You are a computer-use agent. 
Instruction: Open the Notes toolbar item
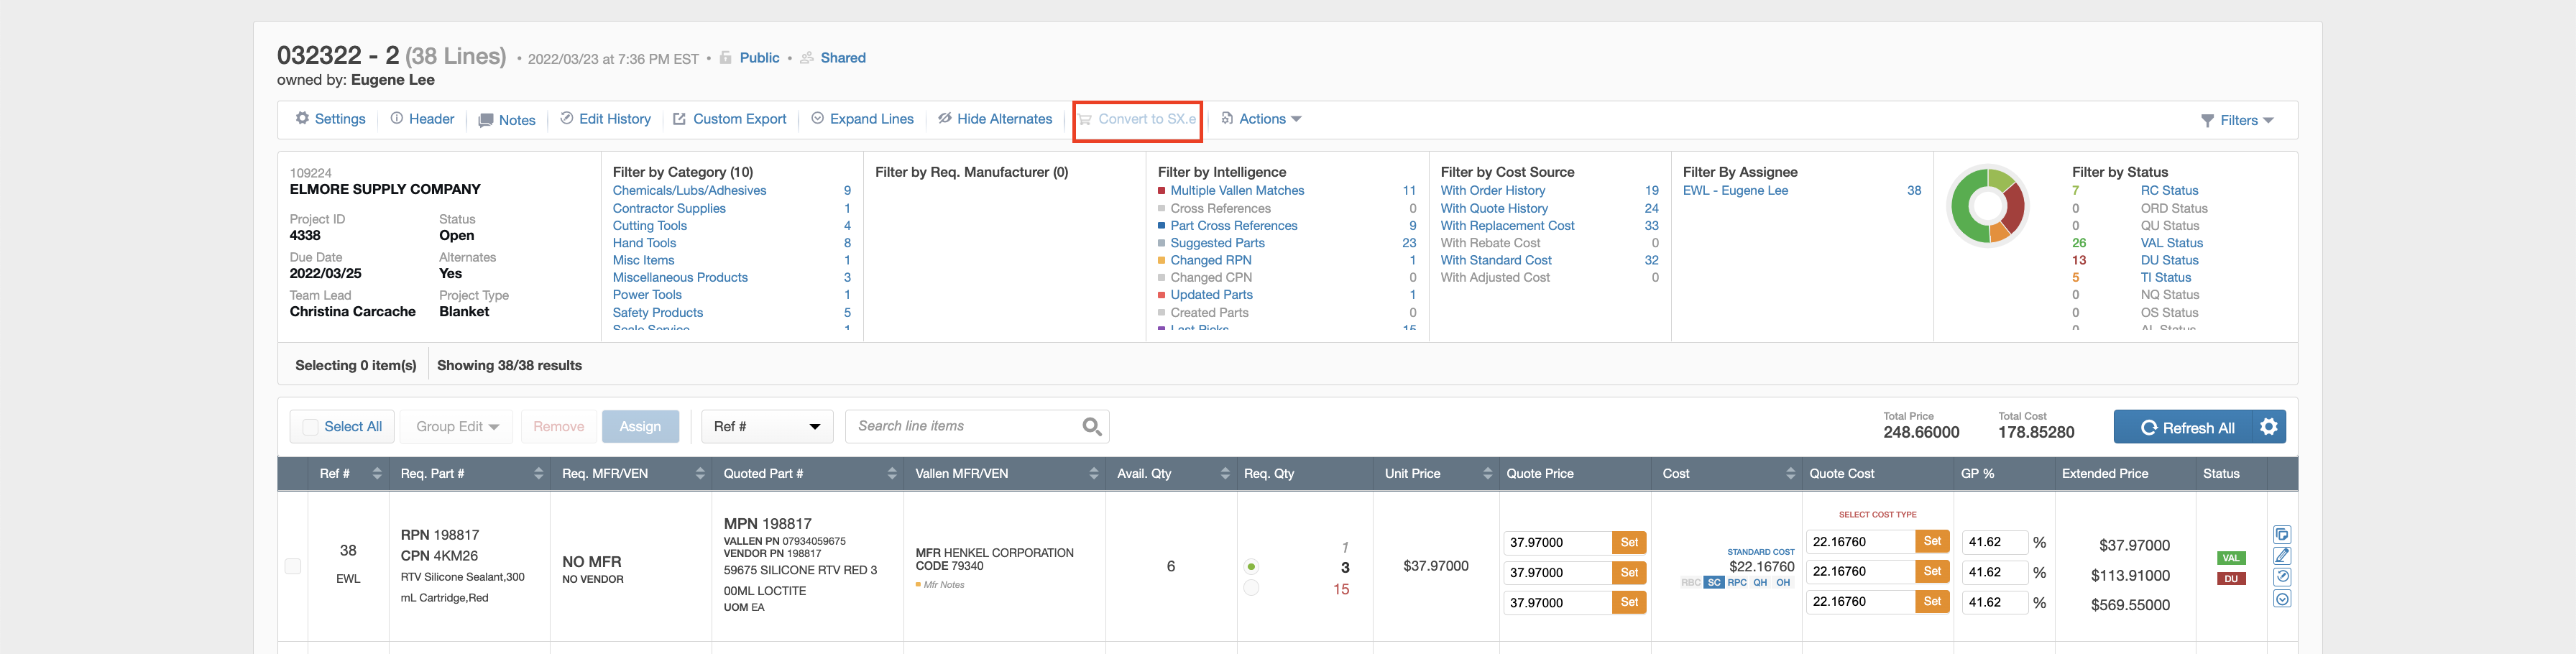[507, 120]
